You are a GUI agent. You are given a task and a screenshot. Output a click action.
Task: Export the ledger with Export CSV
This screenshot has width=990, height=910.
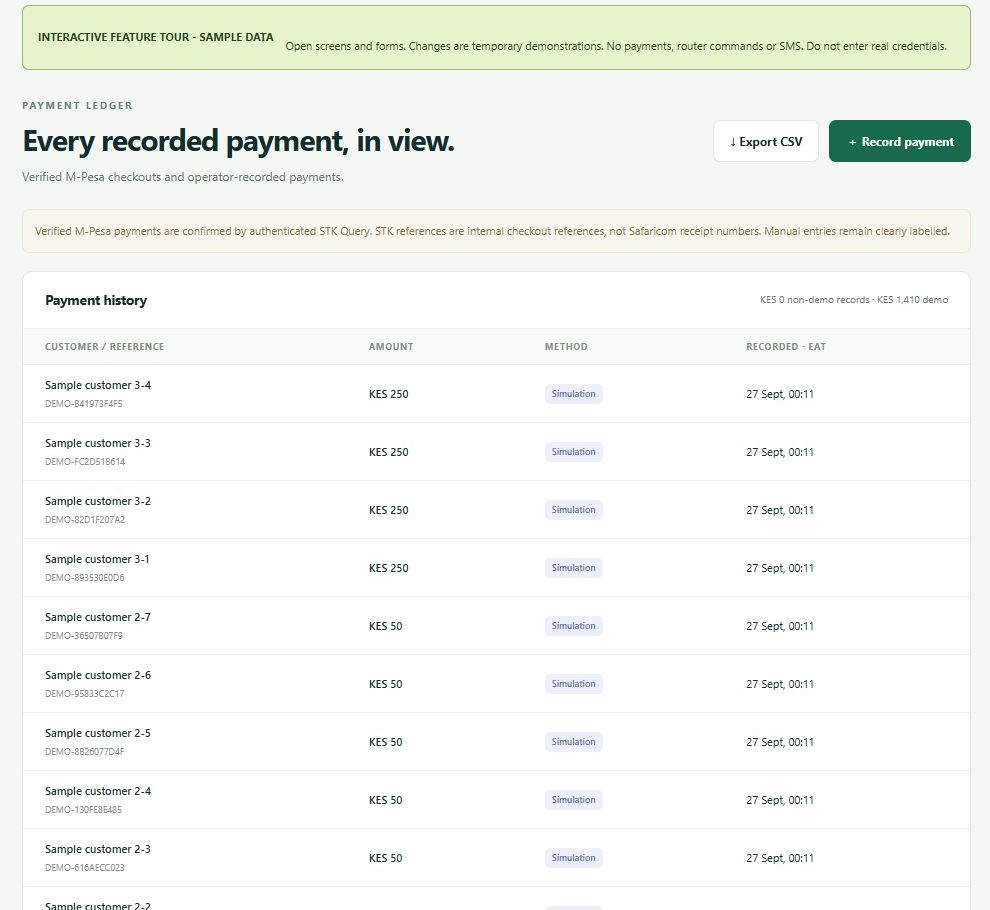[x=765, y=141]
